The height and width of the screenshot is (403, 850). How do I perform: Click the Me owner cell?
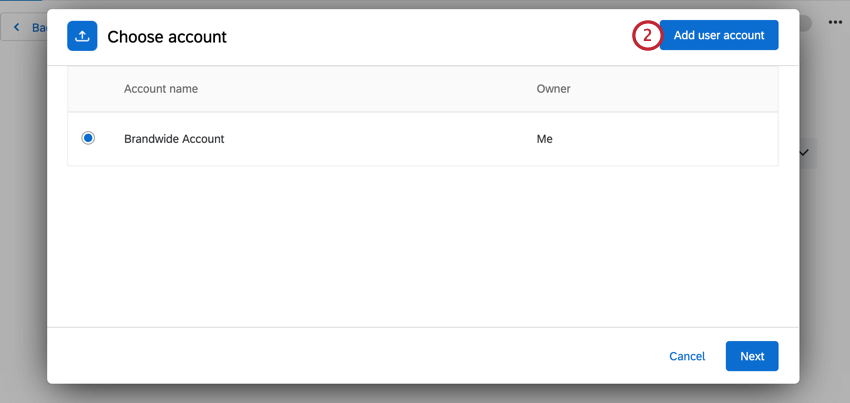coord(545,139)
